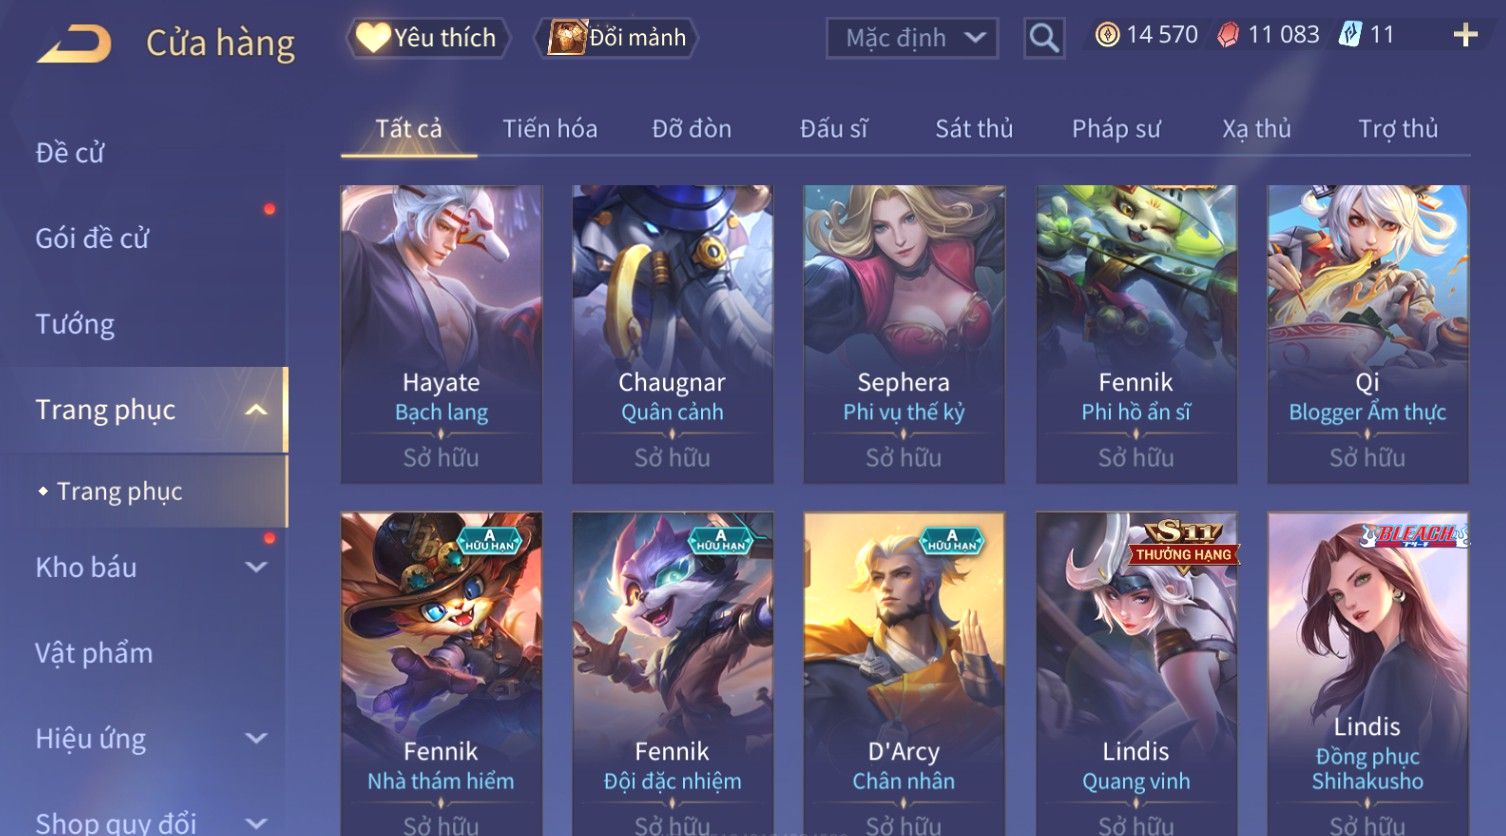Select the Qi Blogger Ẩm thực skin card

click(x=1367, y=334)
